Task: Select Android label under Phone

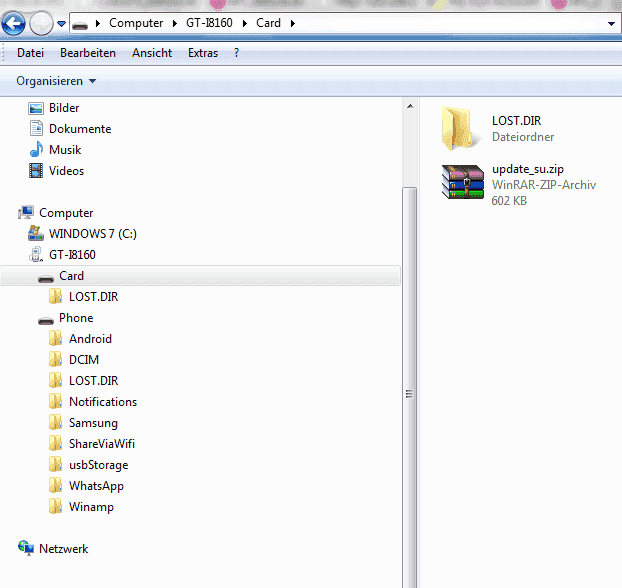Action: click(x=90, y=339)
